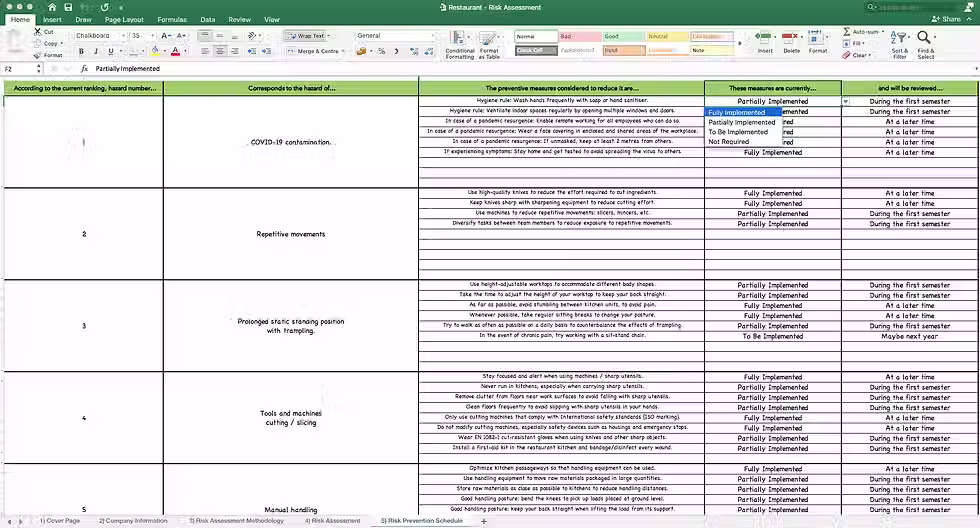
Task: Choose To Be Implemented from the list
Action: click(743, 132)
